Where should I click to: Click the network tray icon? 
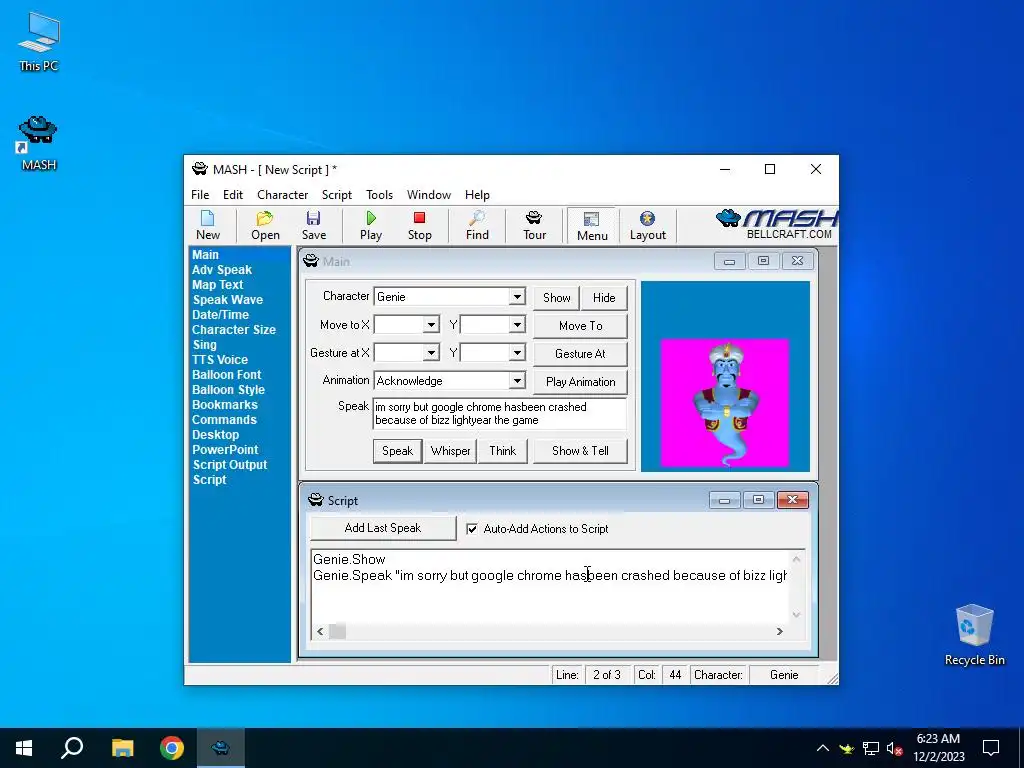click(x=871, y=748)
